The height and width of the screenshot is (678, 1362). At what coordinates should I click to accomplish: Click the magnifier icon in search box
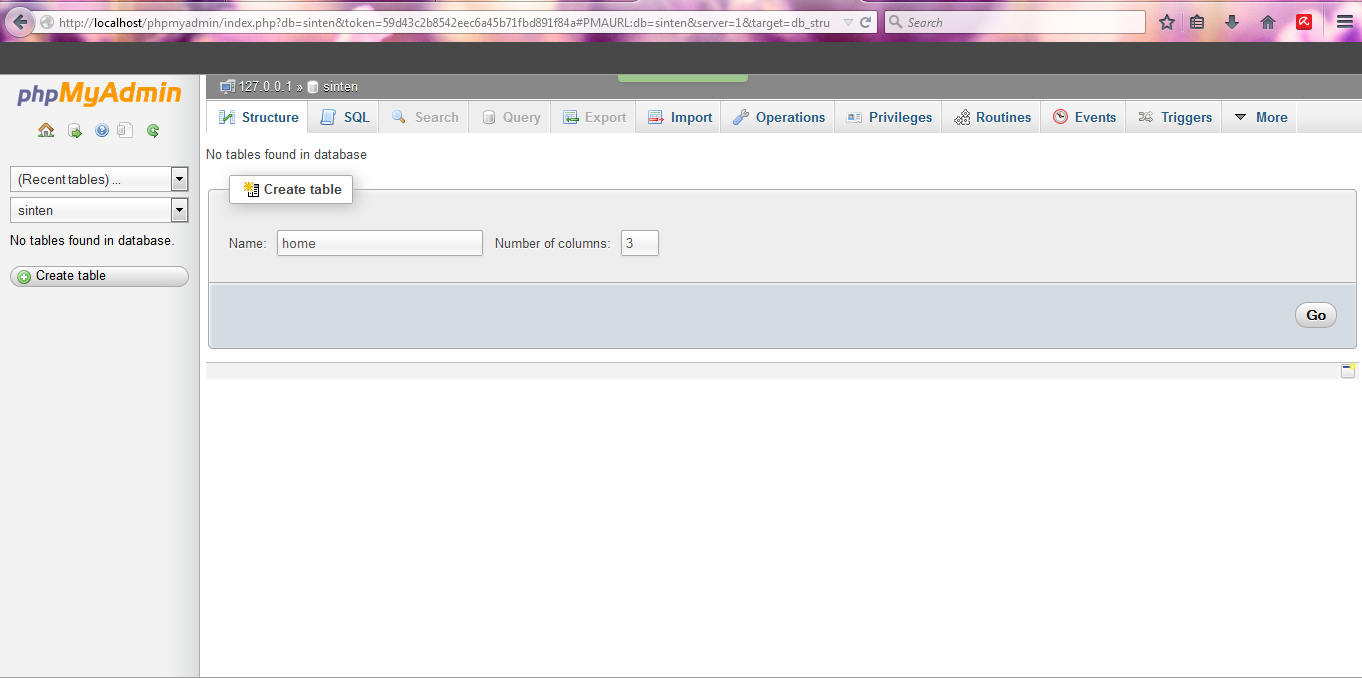[896, 22]
